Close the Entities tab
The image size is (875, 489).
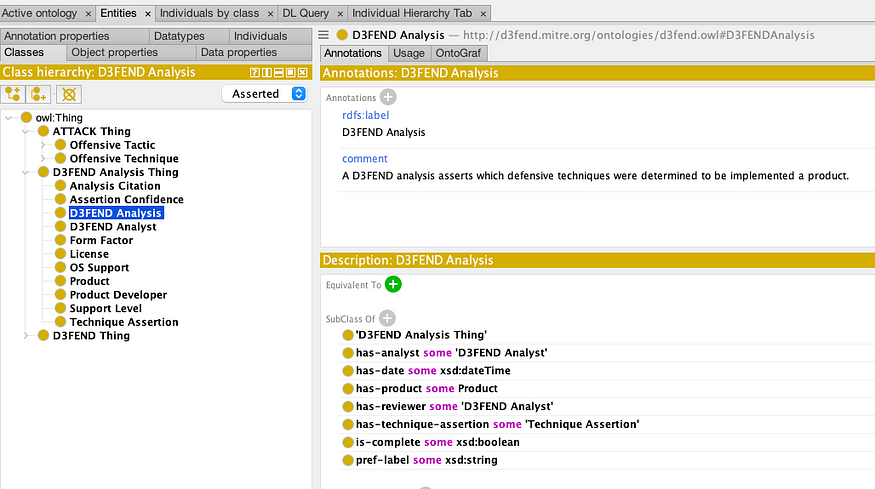[148, 13]
